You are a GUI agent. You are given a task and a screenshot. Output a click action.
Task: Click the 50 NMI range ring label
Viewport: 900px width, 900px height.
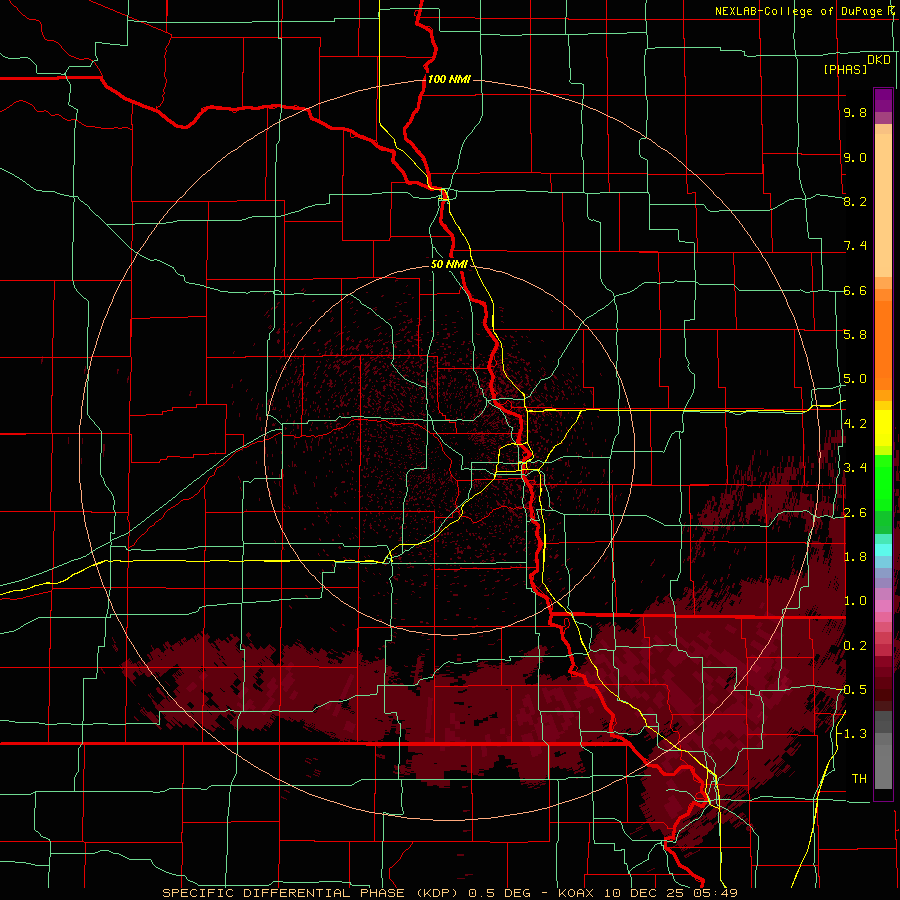[449, 264]
